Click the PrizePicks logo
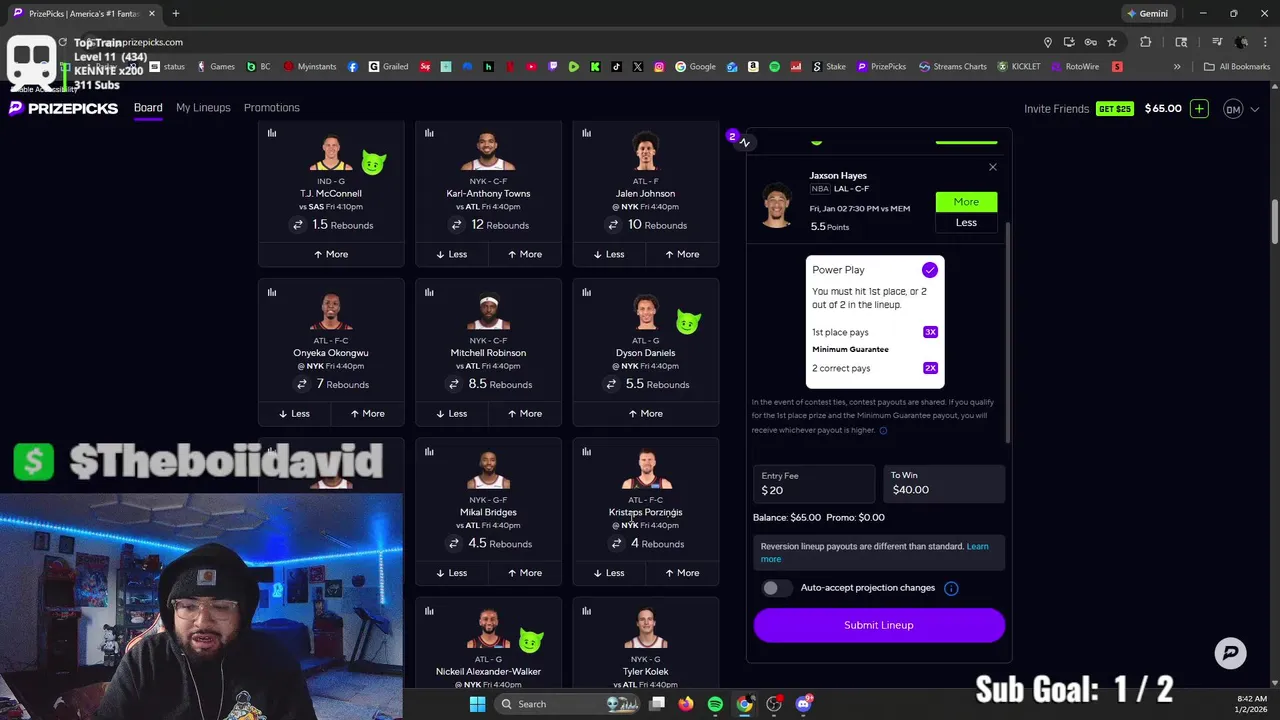1280x720 pixels. [64, 108]
